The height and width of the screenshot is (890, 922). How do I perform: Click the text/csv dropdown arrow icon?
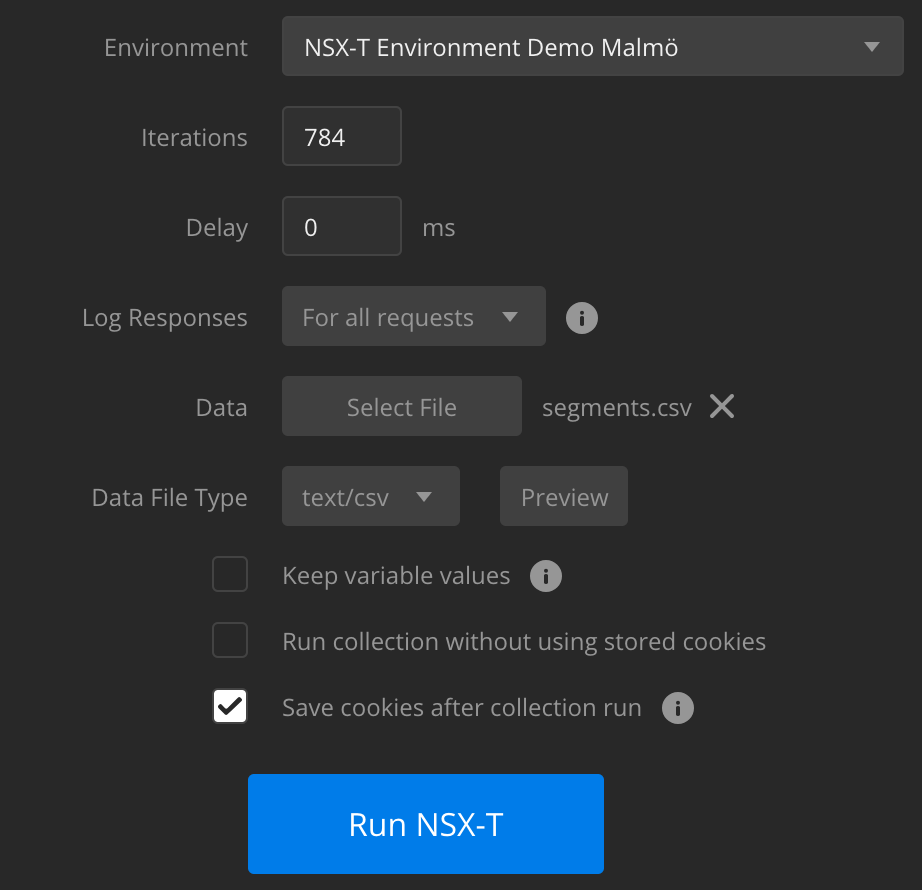[424, 496]
